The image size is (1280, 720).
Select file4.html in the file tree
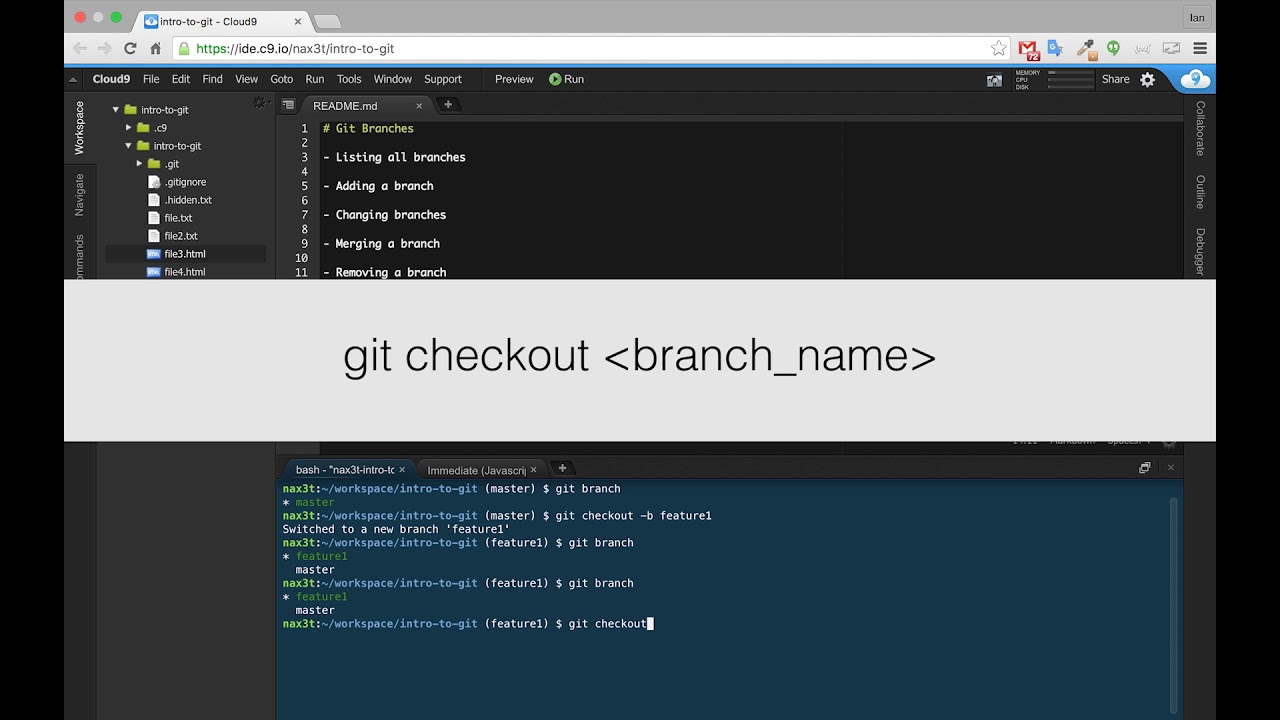(x=185, y=272)
